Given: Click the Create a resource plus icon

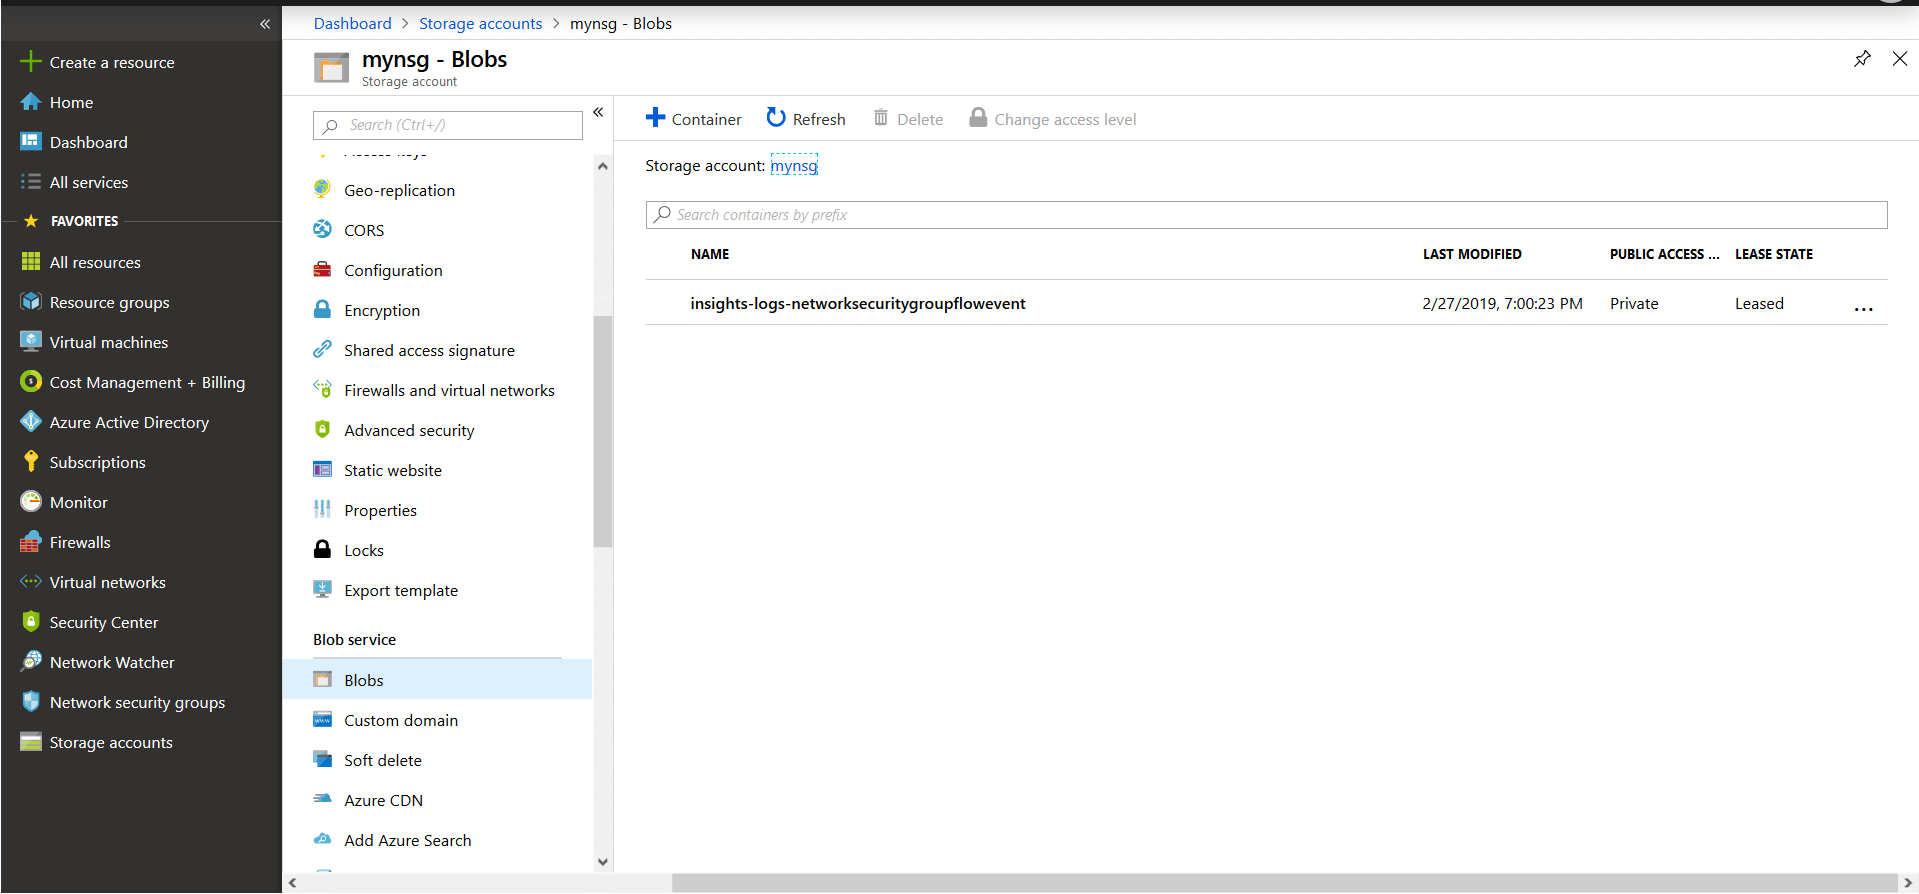Looking at the screenshot, I should point(31,62).
